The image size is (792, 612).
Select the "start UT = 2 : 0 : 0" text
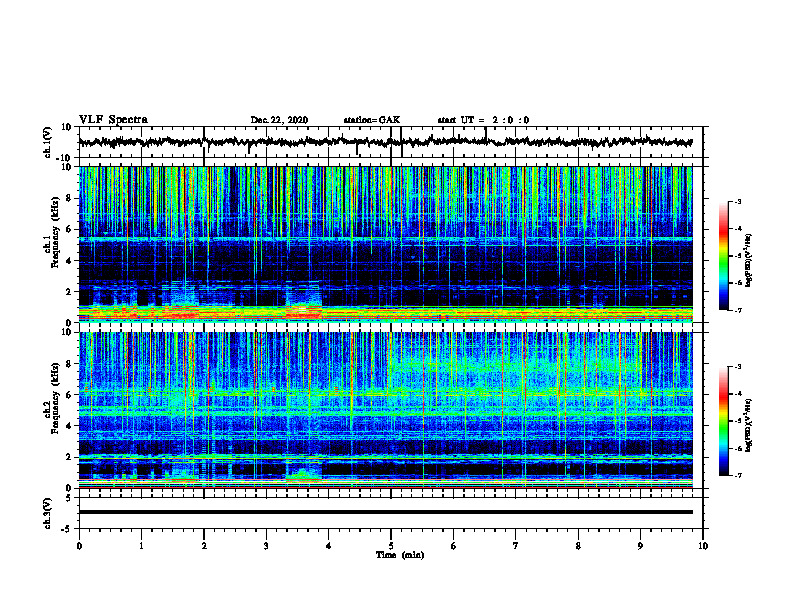point(483,120)
